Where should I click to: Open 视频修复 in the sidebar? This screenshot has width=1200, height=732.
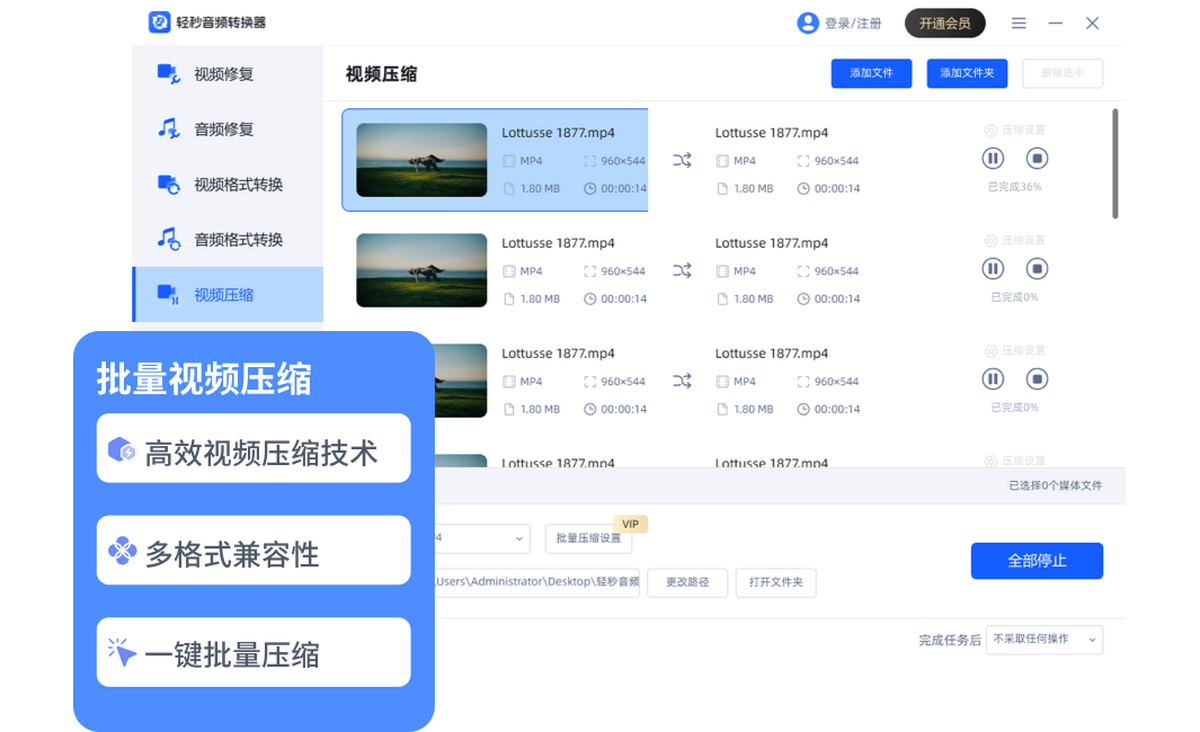224,74
